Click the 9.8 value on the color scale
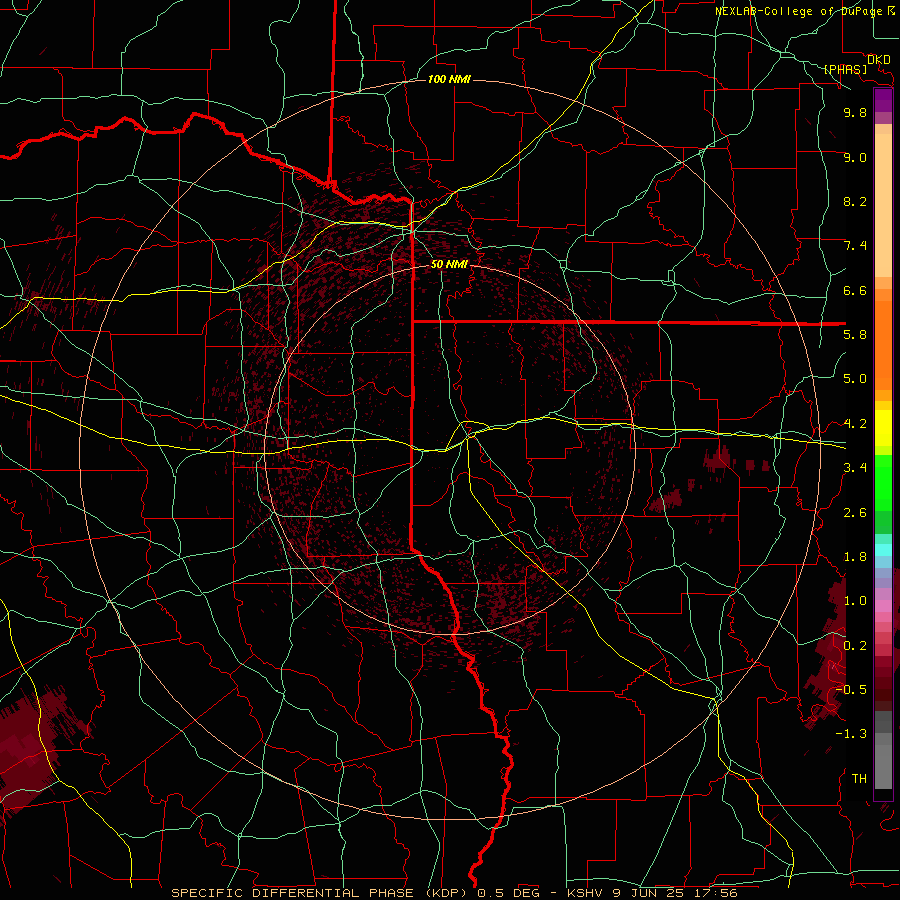The image size is (900, 900). click(x=855, y=112)
